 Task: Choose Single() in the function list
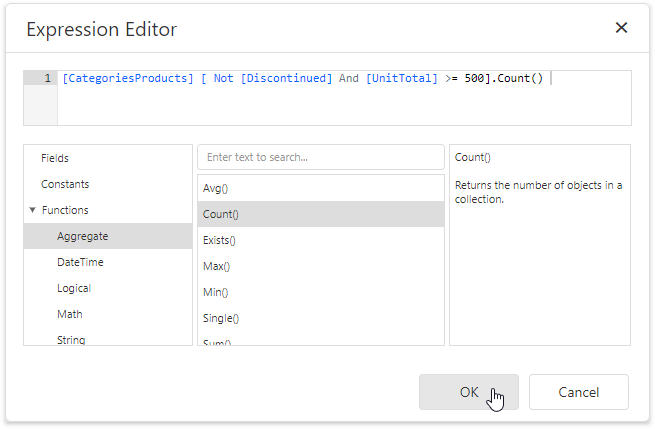(221, 318)
